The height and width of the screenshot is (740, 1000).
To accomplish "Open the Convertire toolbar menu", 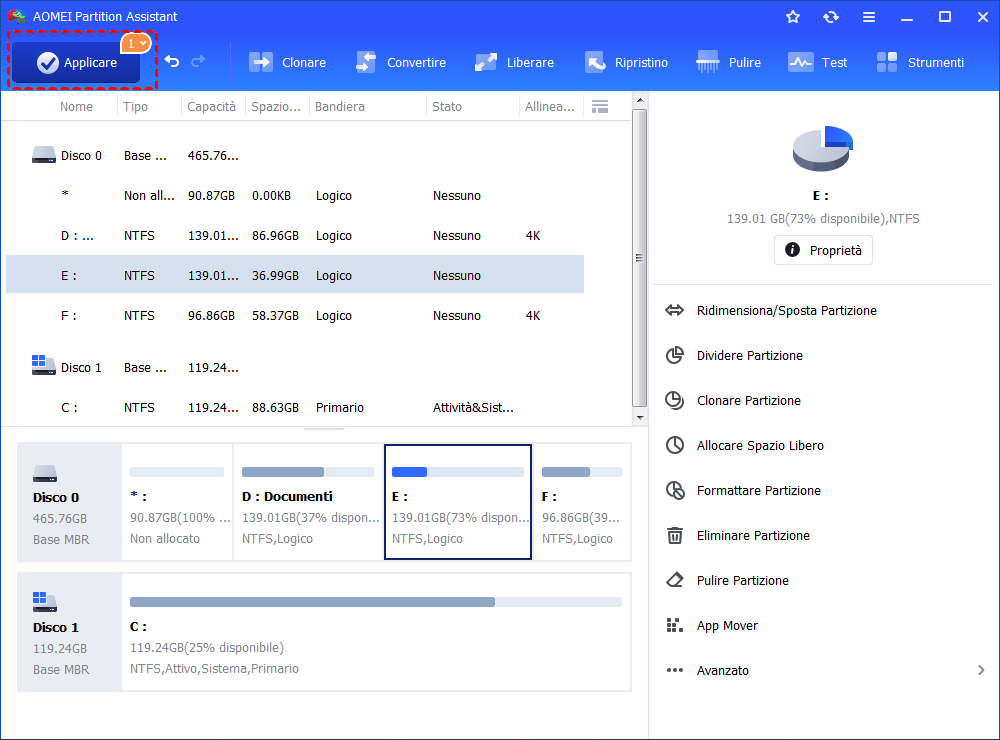I will 401,63.
